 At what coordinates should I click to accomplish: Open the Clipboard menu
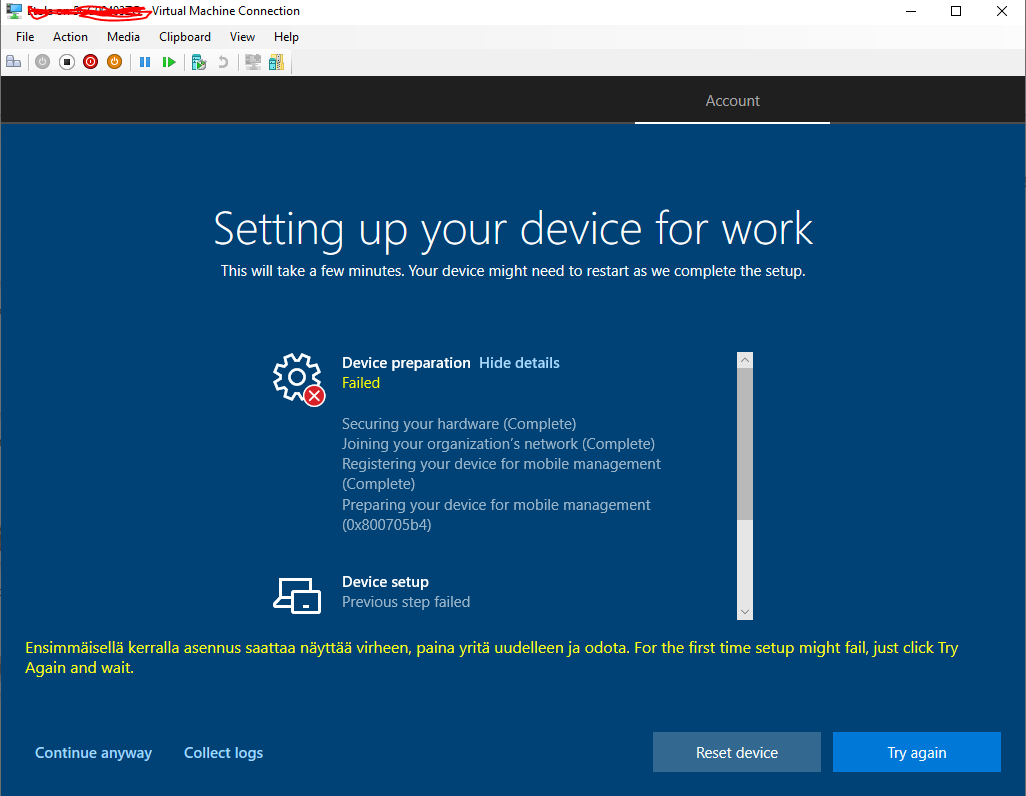[184, 36]
